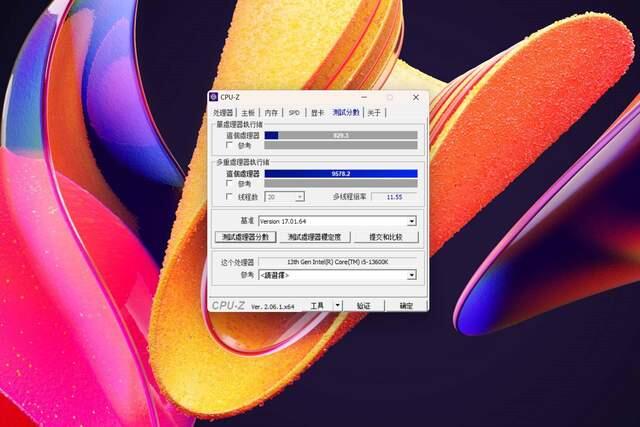Expand the 基准 Version 17.01.64 dropdown
640x427 pixels.
tap(338, 221)
